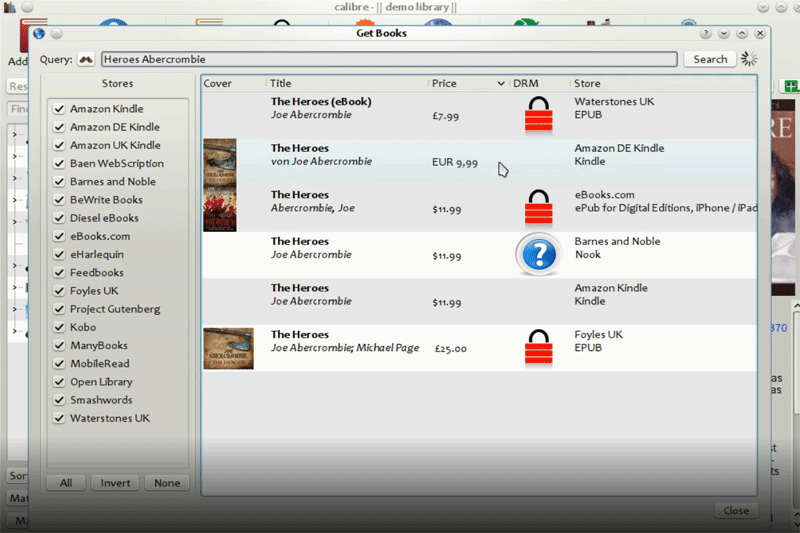Click the EUR 9,99 price cell
Image resolution: width=800 pixels, height=533 pixels.
click(455, 163)
